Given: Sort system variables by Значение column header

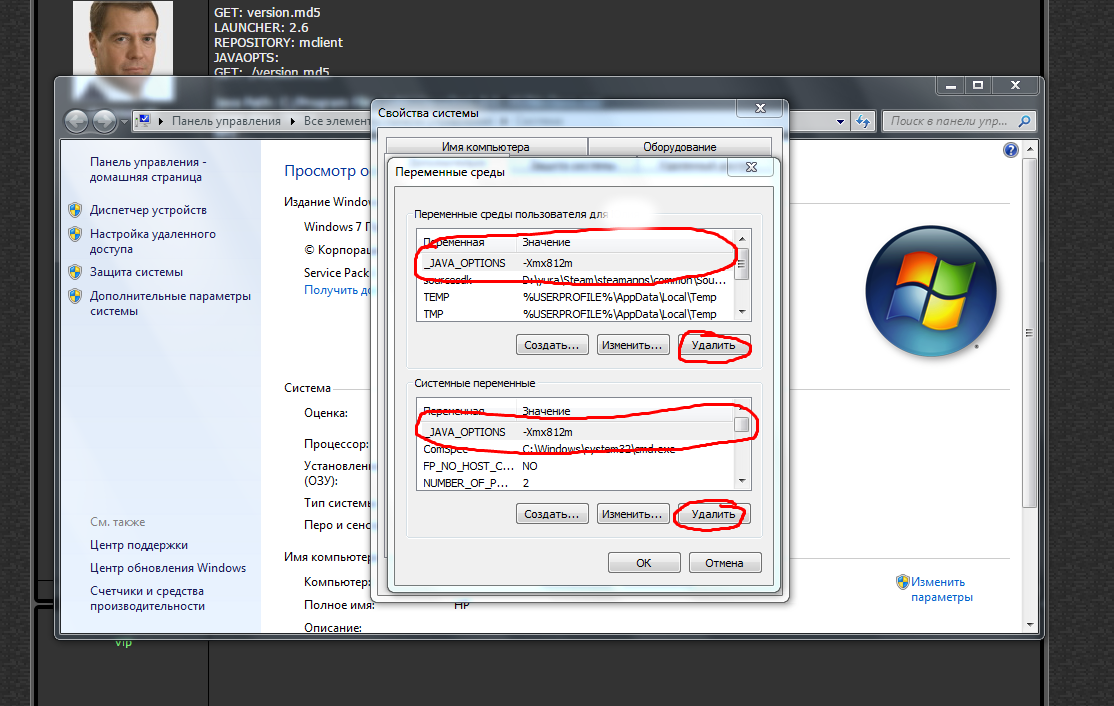Looking at the screenshot, I should pos(625,411).
